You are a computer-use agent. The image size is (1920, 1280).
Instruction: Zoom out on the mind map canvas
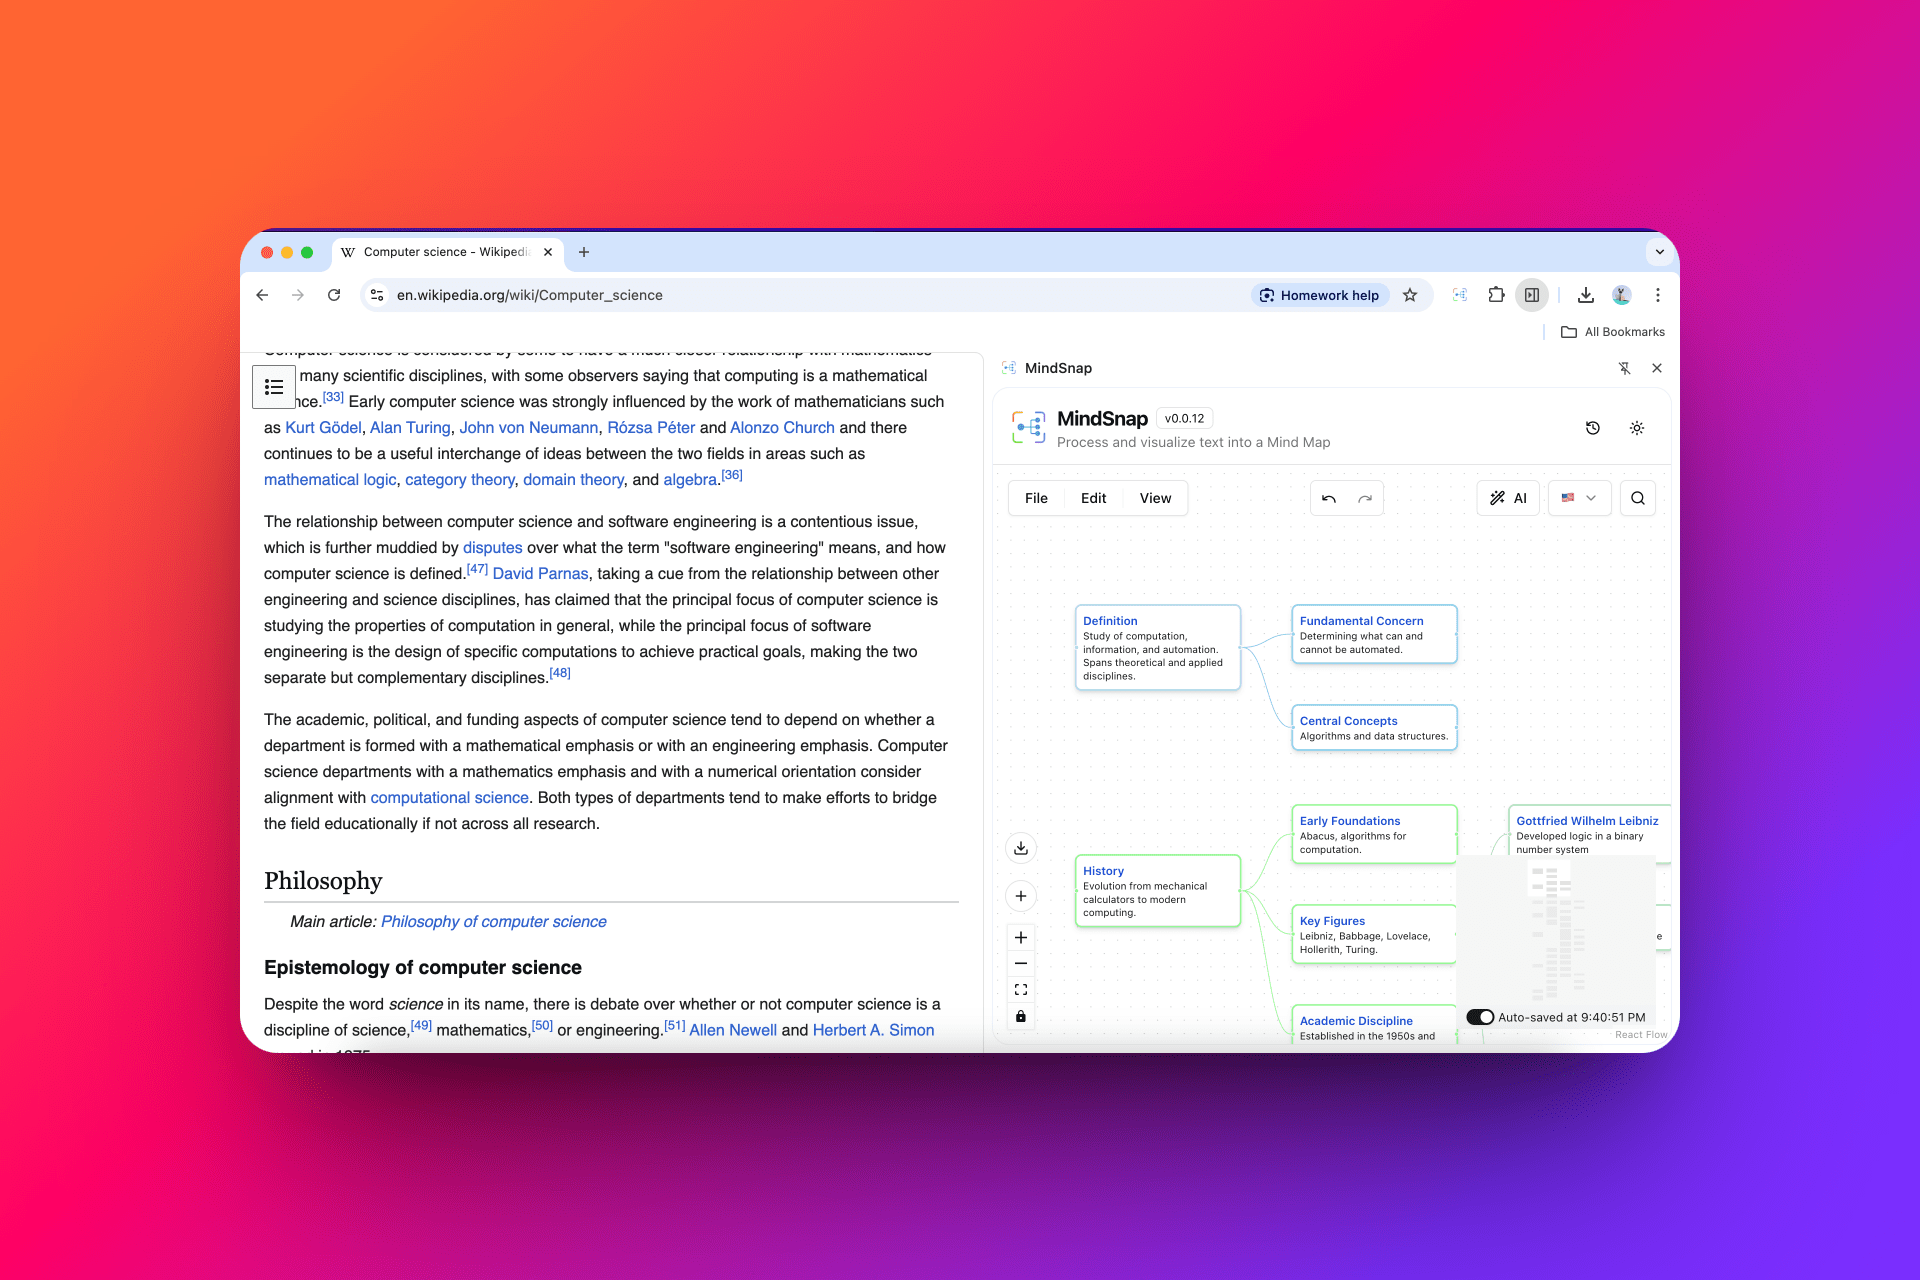[1020, 963]
